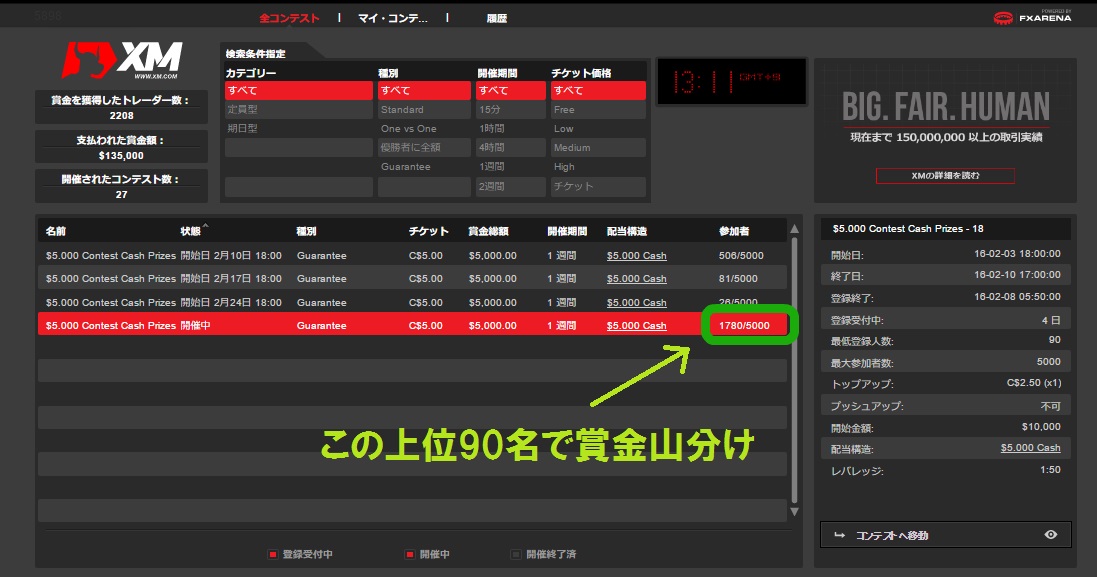The width and height of the screenshot is (1097, 577).
Task: Open $5.000 Cash link in 1780/5000 row
Action: pyautogui.click(x=637, y=326)
